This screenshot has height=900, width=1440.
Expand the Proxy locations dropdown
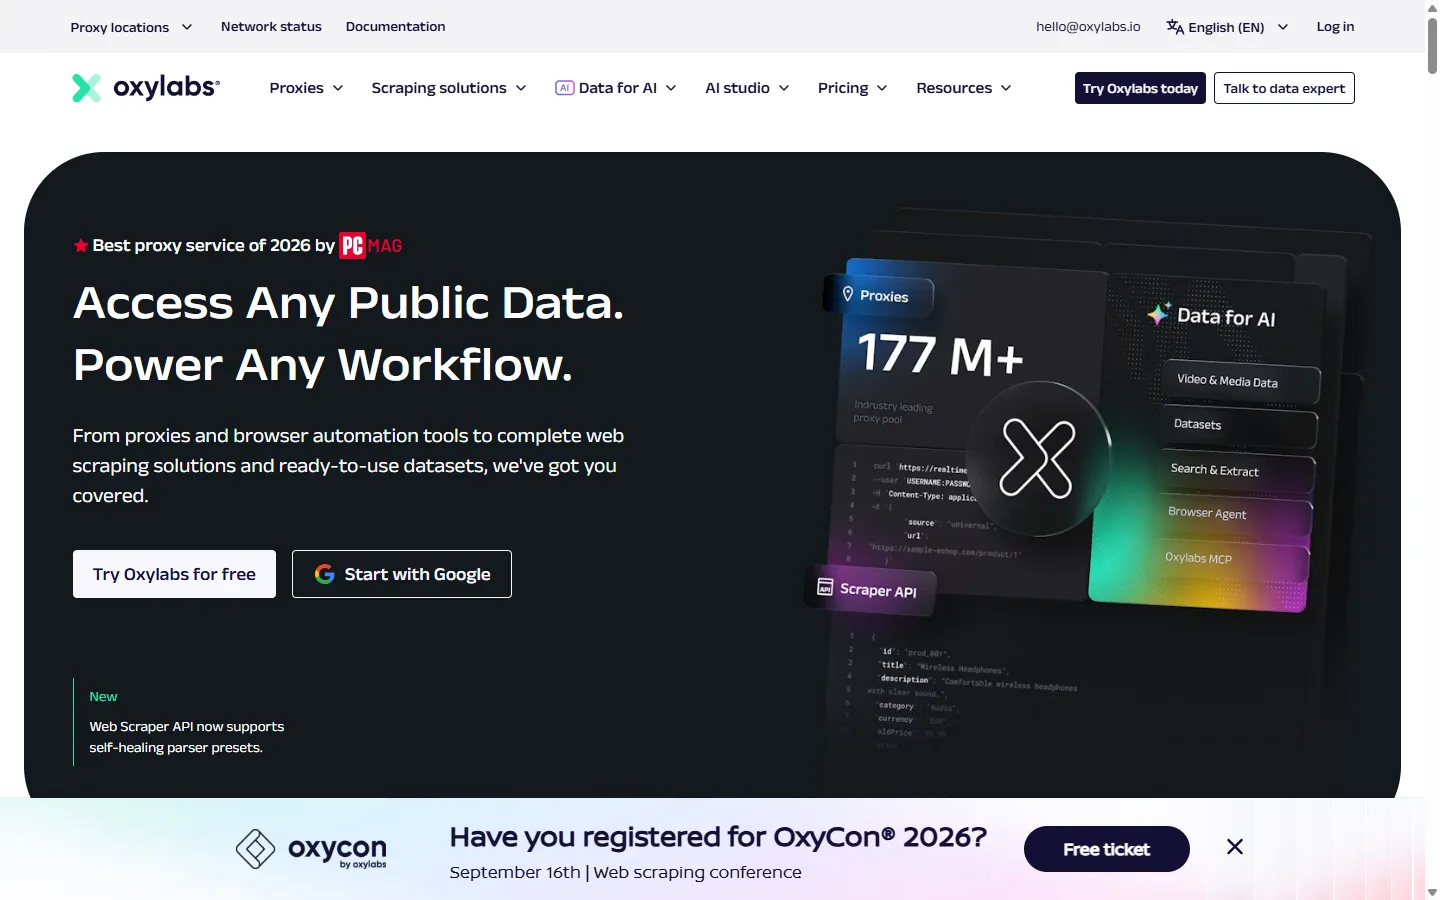[x=131, y=27]
